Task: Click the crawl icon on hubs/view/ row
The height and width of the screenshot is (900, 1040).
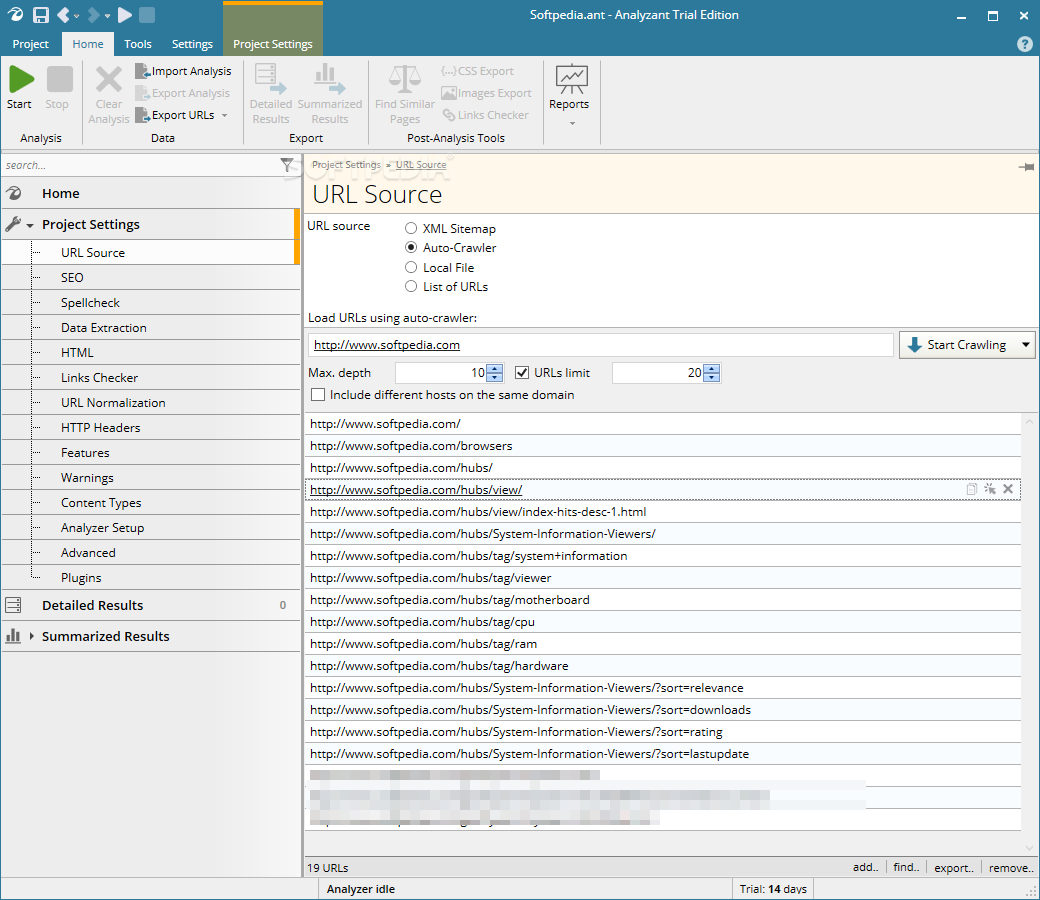Action: pos(990,489)
